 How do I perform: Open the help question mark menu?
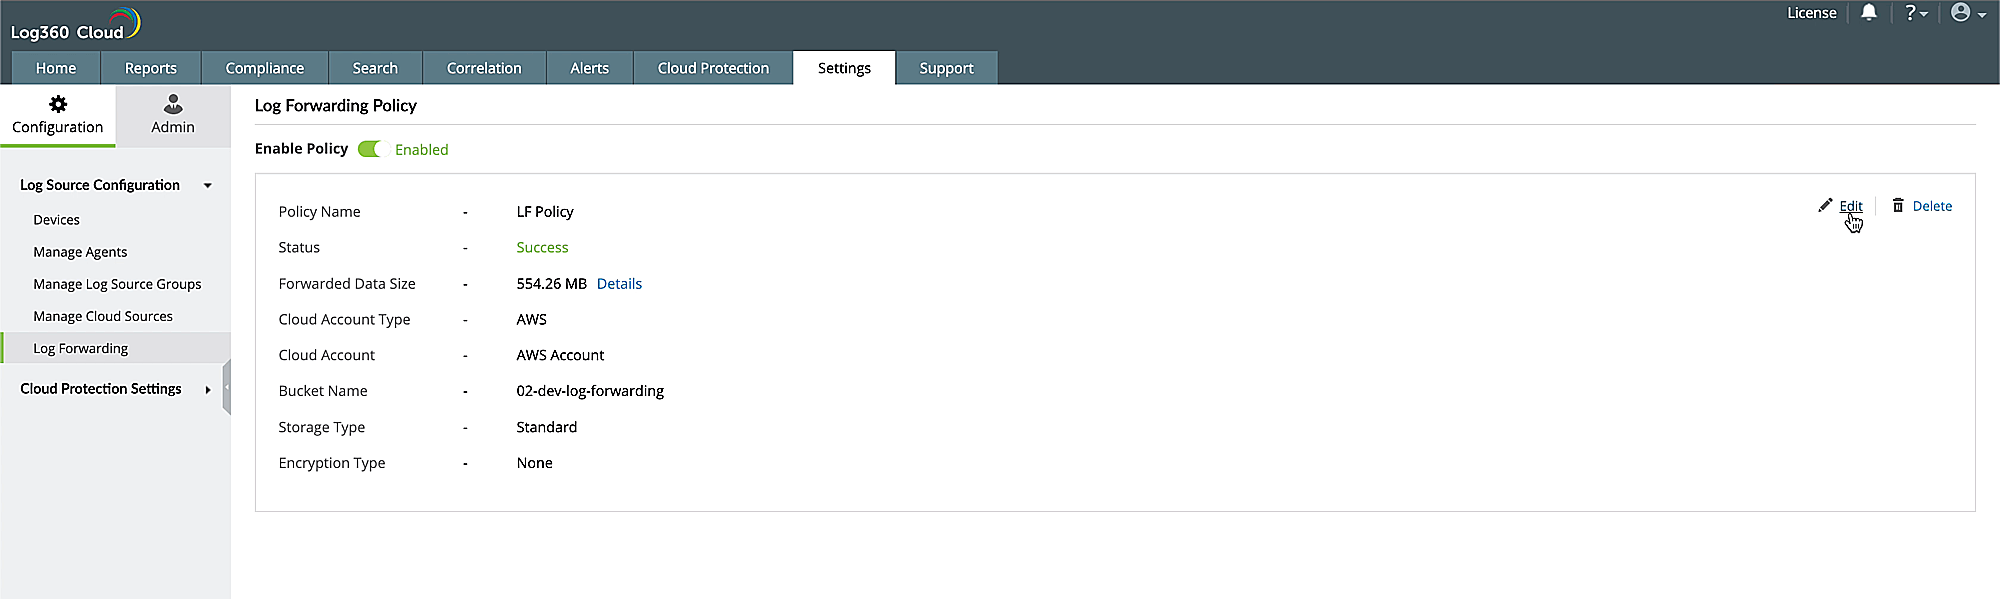pos(1916,13)
